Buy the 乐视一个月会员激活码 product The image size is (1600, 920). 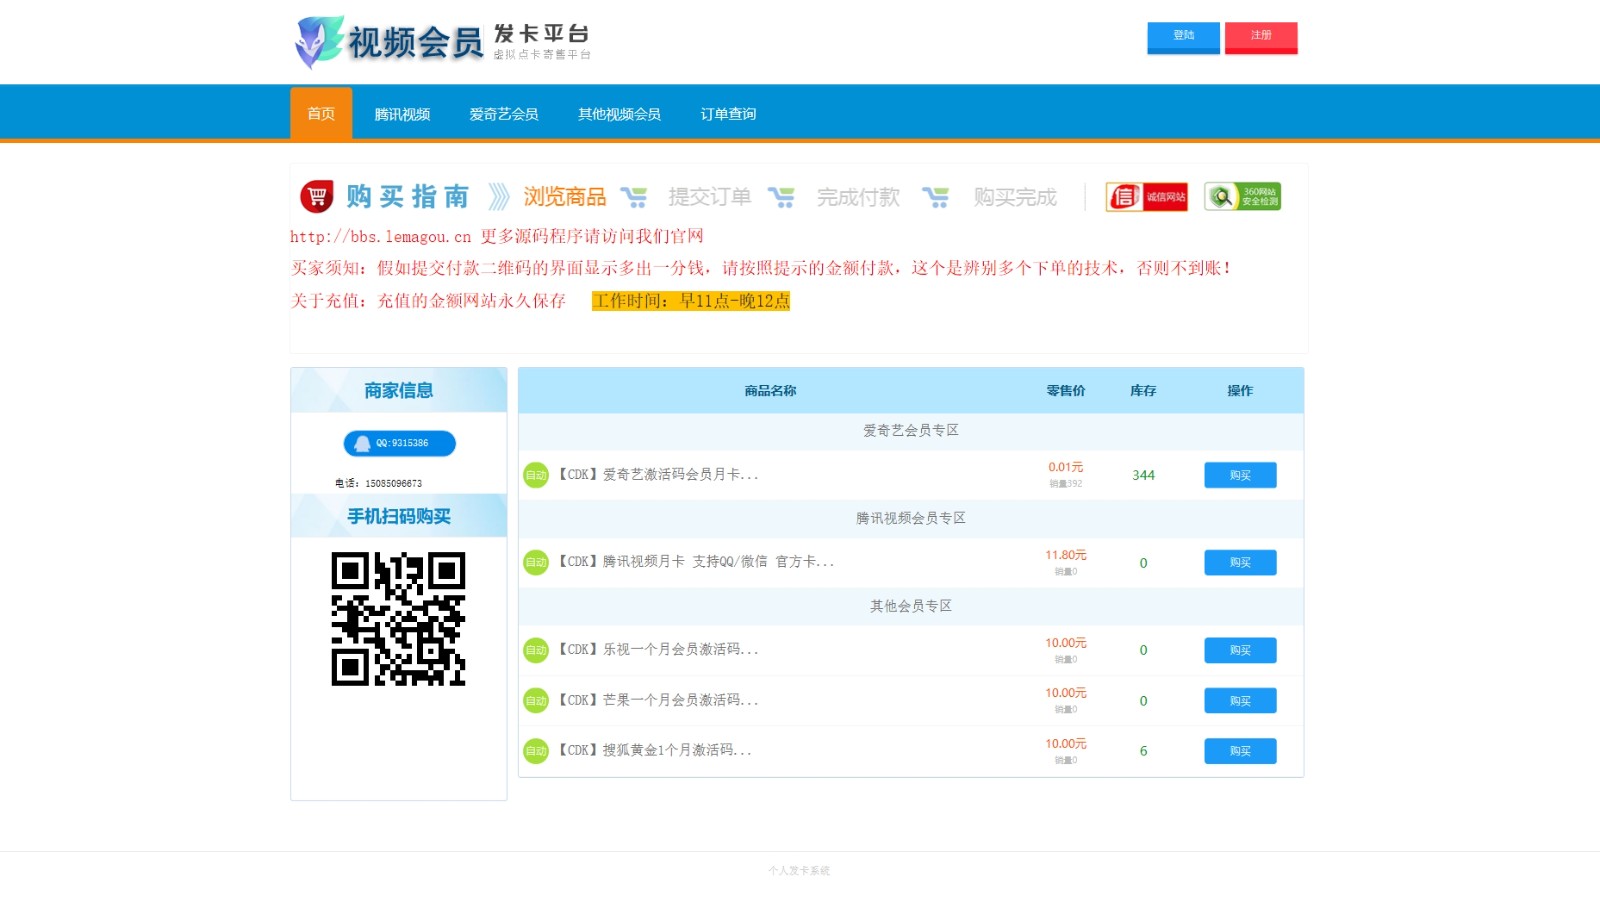1240,650
